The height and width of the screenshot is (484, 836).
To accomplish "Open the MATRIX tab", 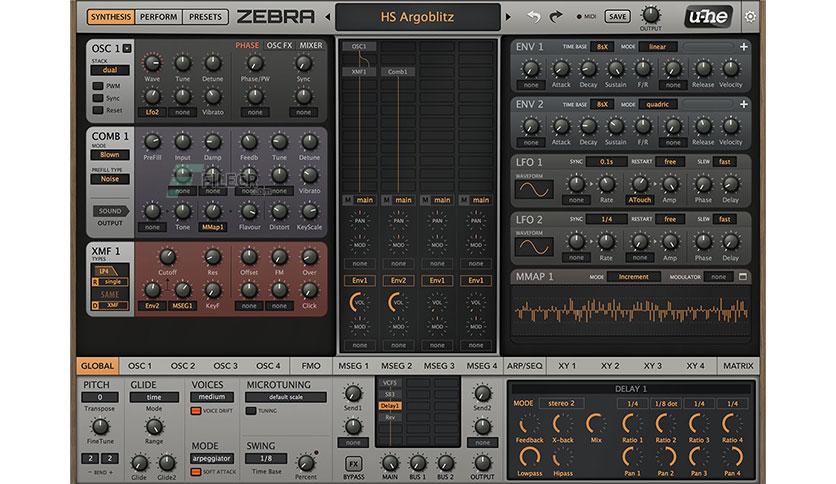I will [738, 366].
